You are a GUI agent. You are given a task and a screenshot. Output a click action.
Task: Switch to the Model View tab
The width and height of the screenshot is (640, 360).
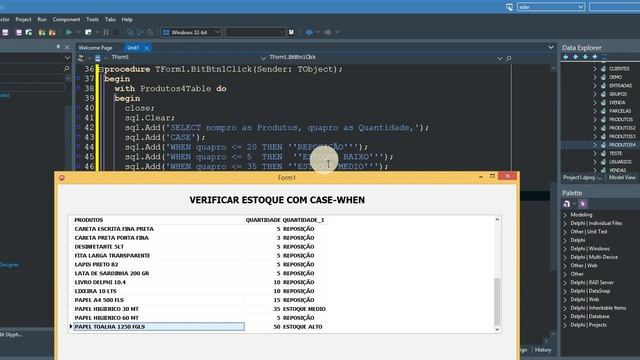coord(622,178)
